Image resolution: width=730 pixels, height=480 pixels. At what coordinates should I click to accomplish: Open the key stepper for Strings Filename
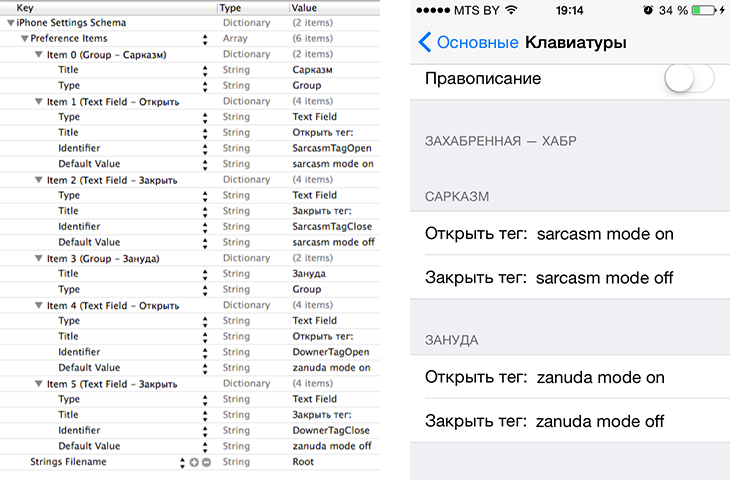coord(182,463)
